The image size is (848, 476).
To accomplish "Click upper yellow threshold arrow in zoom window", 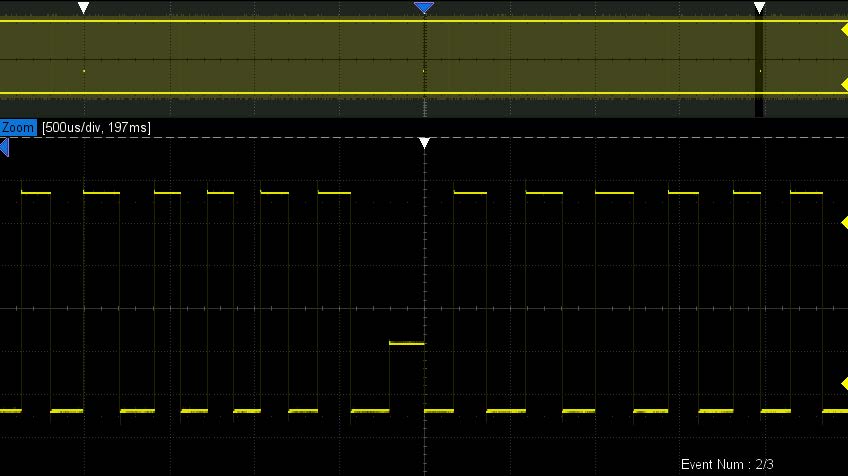I will 843,223.
